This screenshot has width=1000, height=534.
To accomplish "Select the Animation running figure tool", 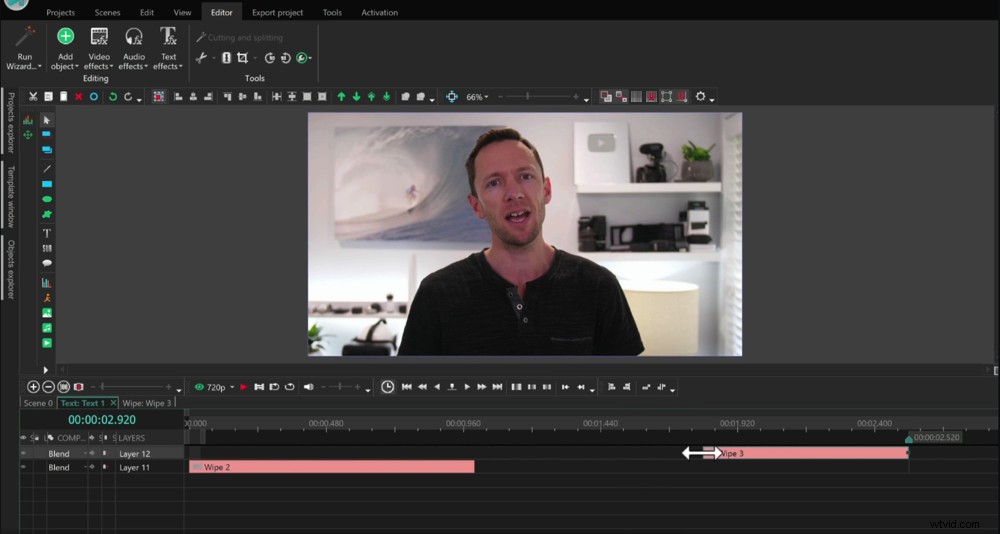I will click(x=47, y=297).
